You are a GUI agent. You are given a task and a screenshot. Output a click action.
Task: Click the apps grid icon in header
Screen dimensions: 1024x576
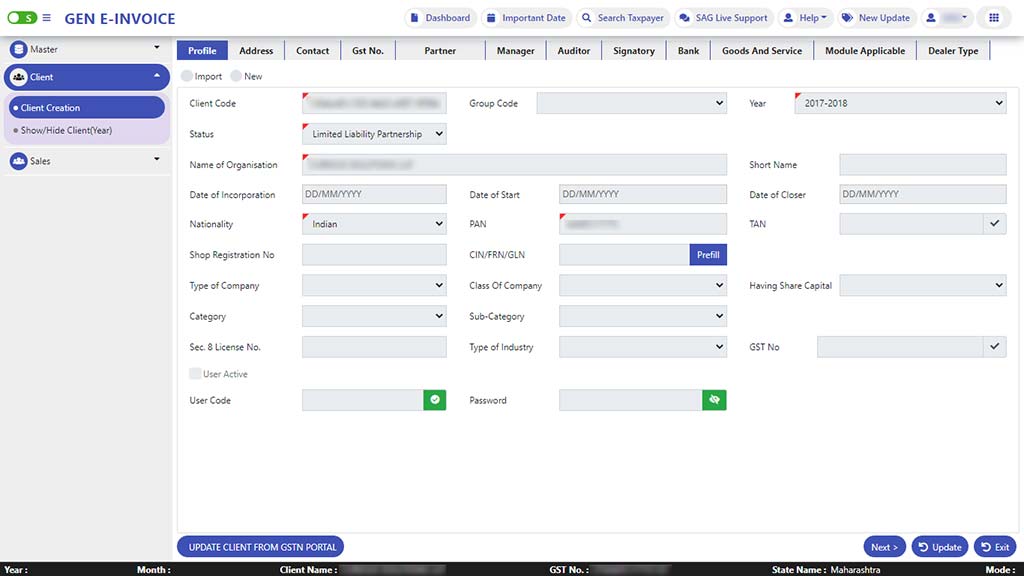(x=993, y=18)
